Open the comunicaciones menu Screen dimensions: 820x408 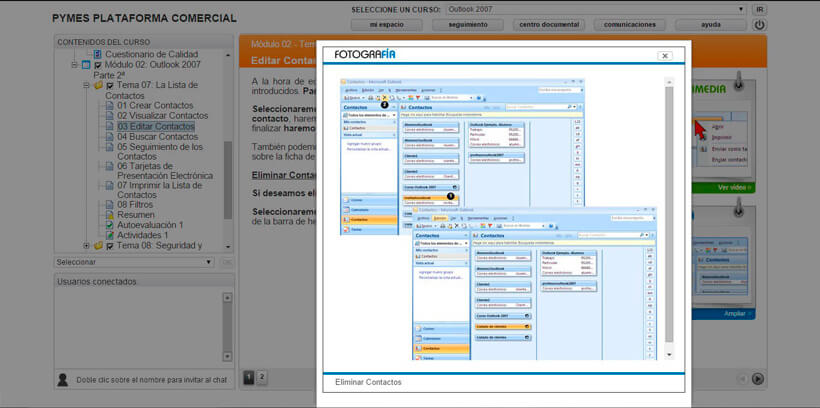630,25
